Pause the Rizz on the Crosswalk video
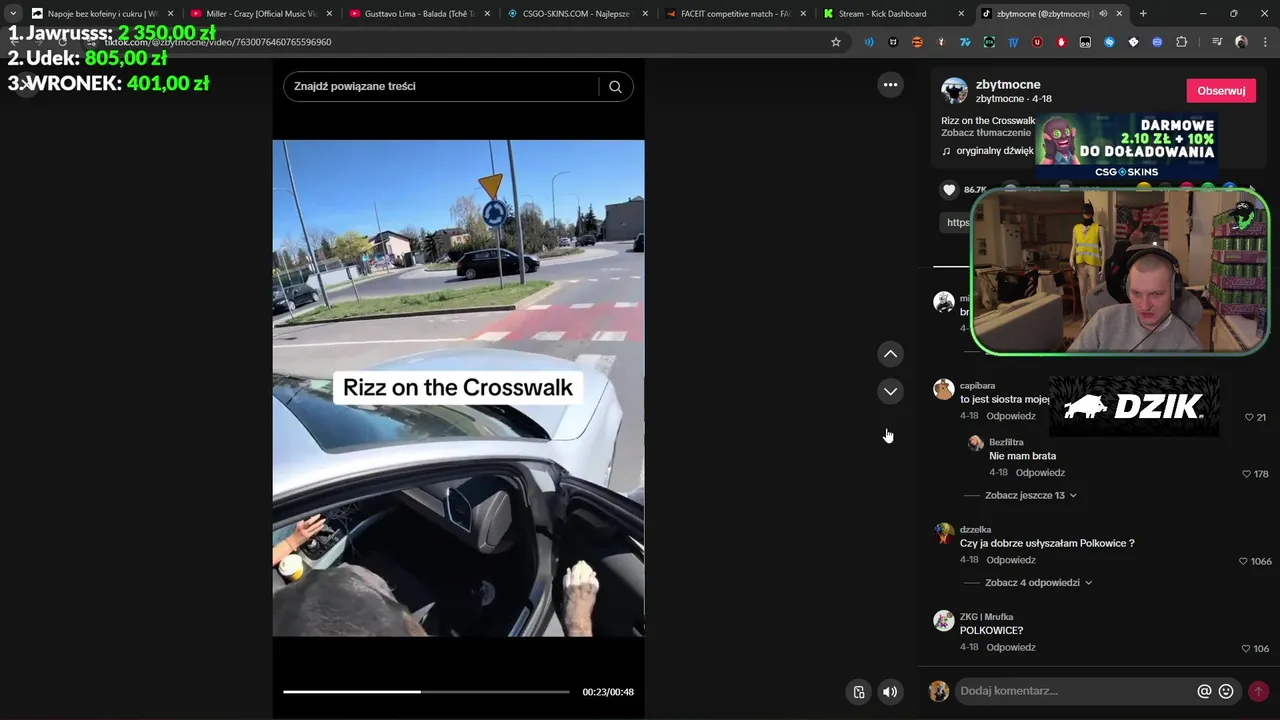 (458, 388)
